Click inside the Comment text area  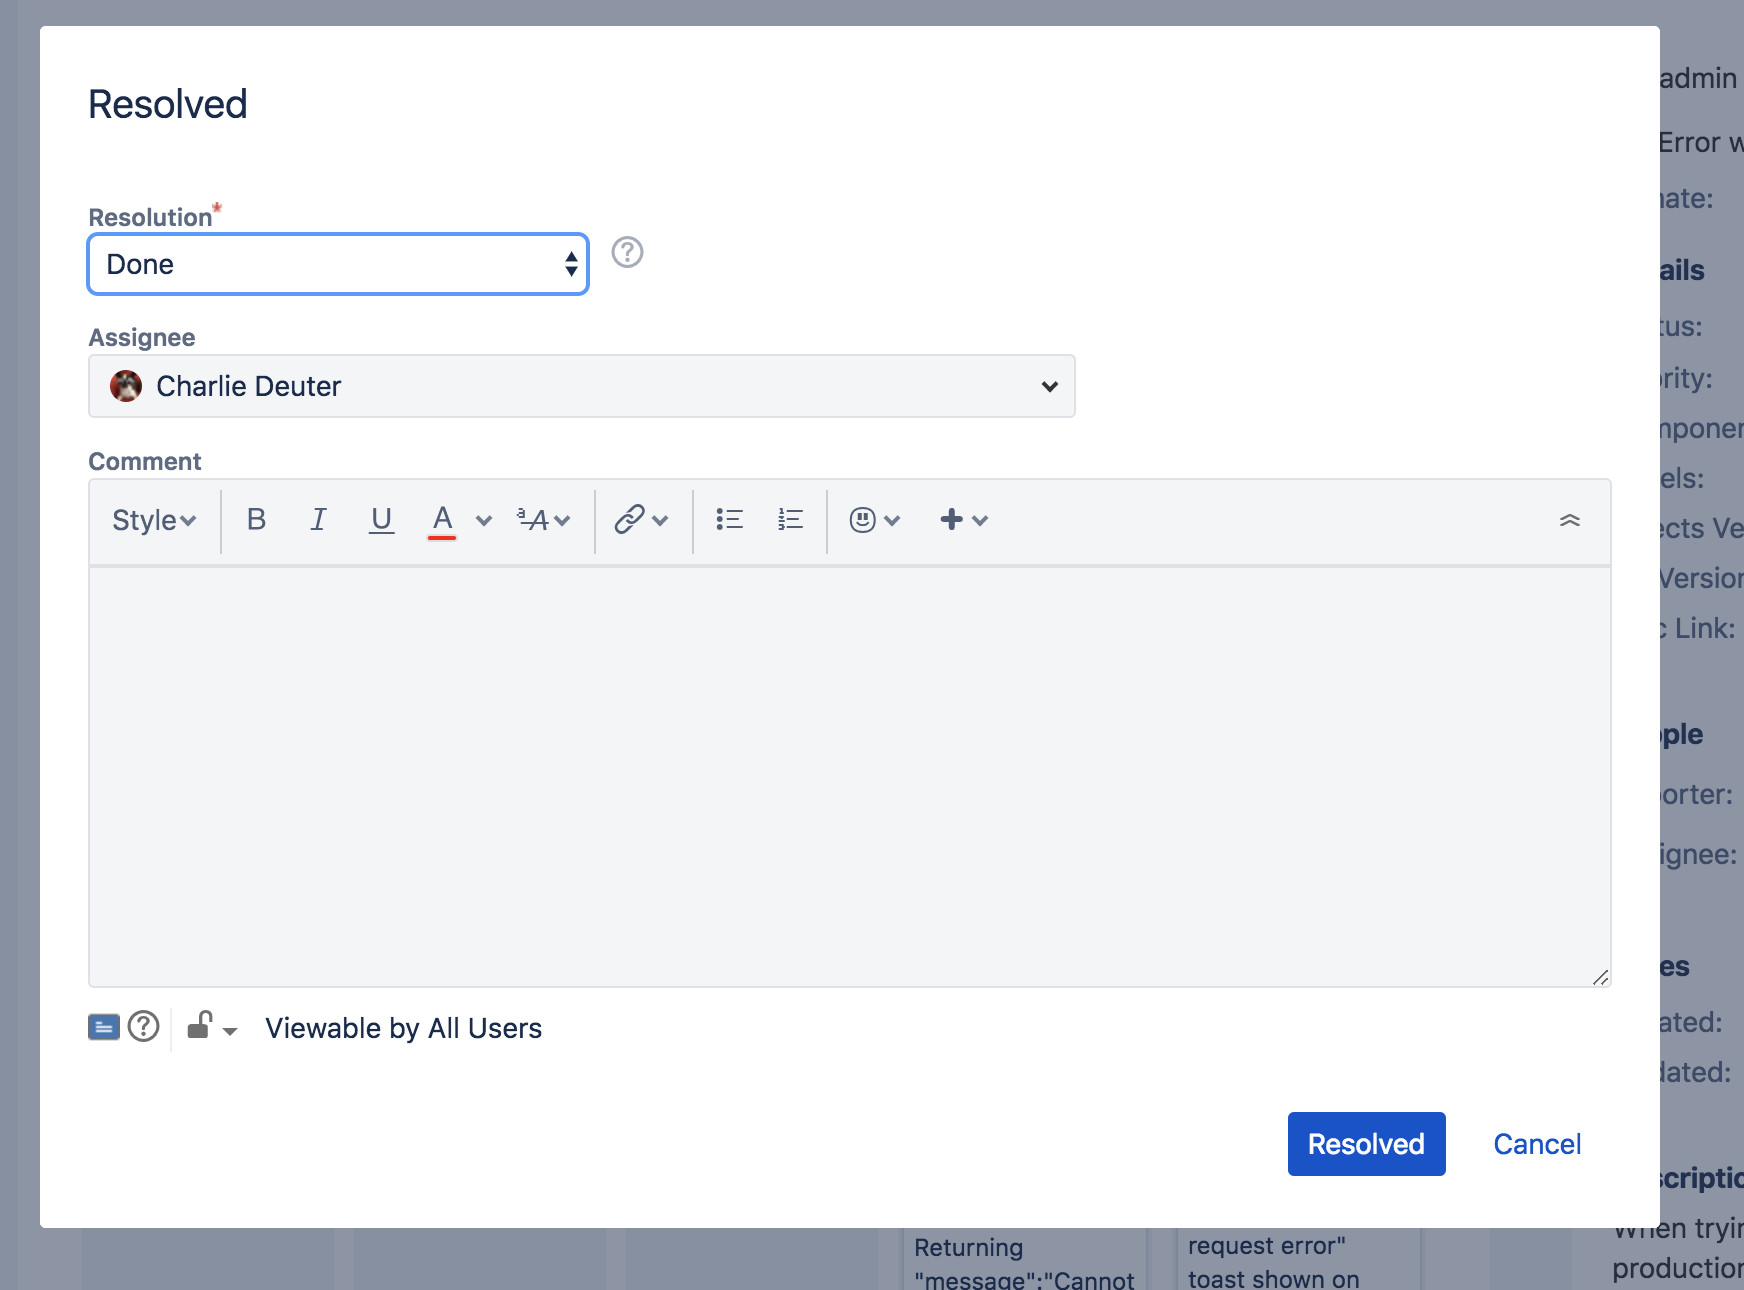pyautogui.click(x=850, y=777)
